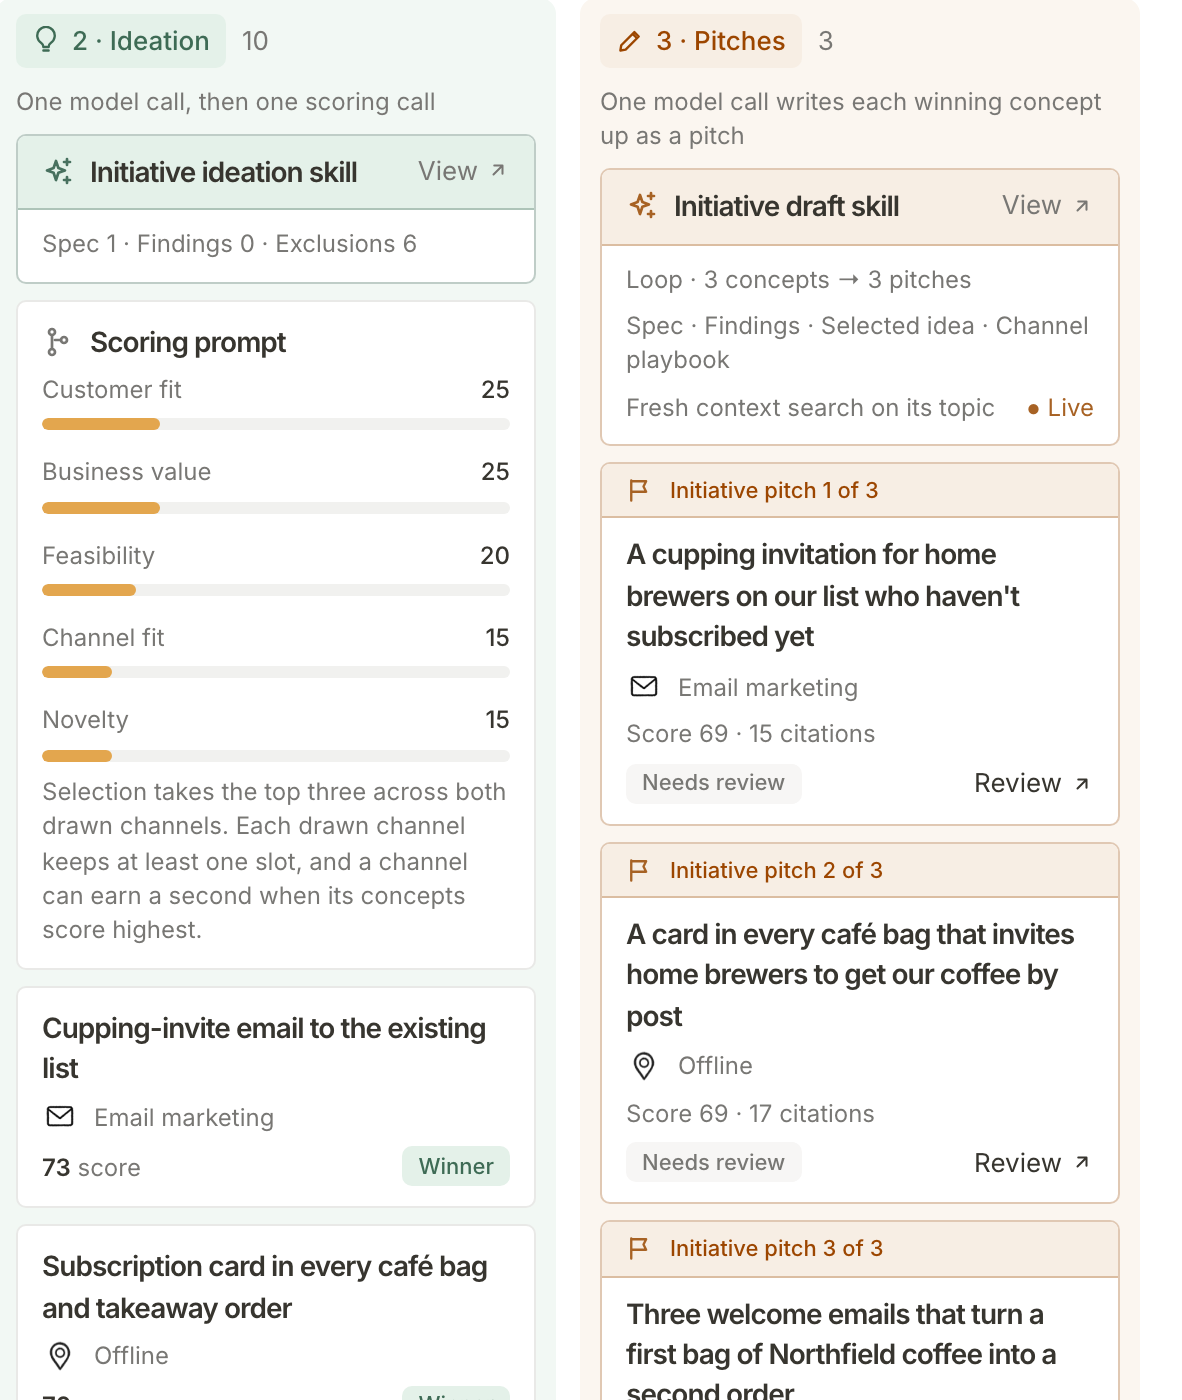Open the 3 · Pitches stage tab
This screenshot has width=1182, height=1400.
pyautogui.click(x=701, y=41)
